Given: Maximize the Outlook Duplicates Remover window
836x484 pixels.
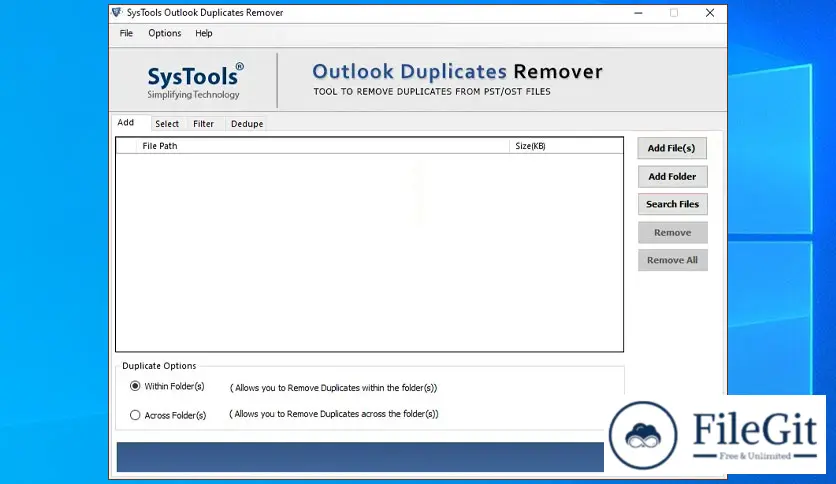Looking at the screenshot, I should tap(674, 13).
